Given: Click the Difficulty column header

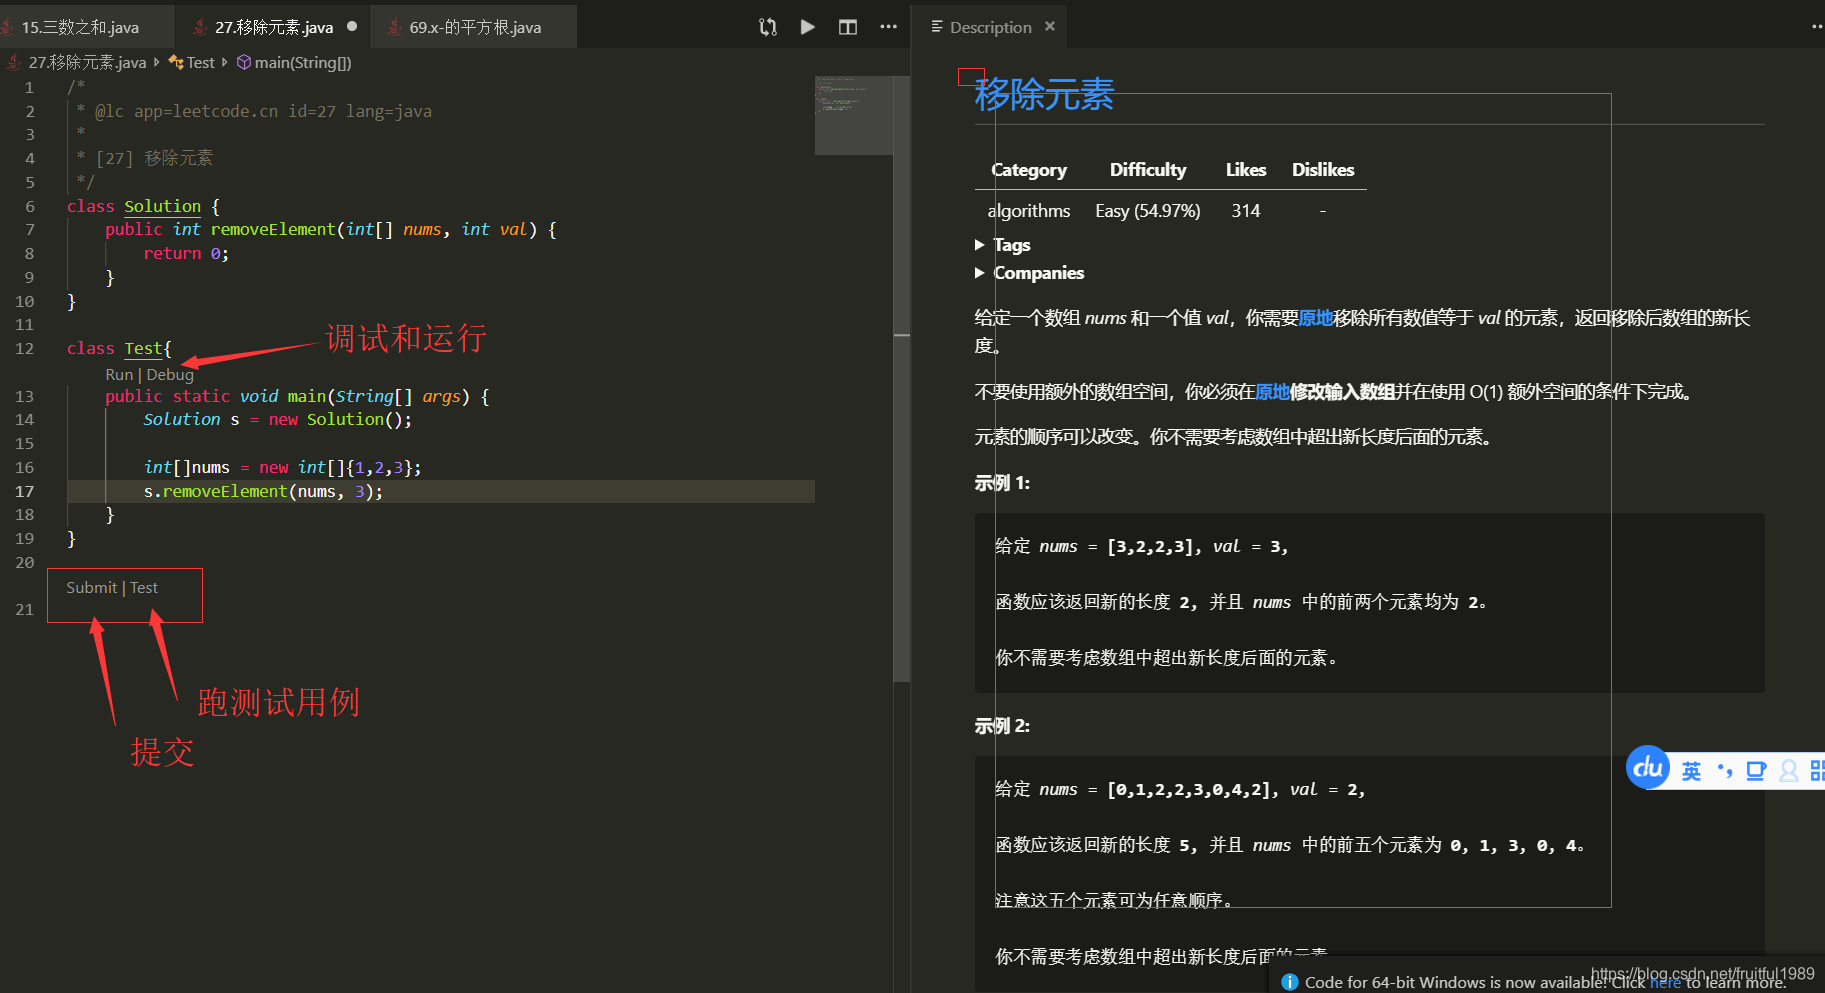Looking at the screenshot, I should [x=1148, y=170].
